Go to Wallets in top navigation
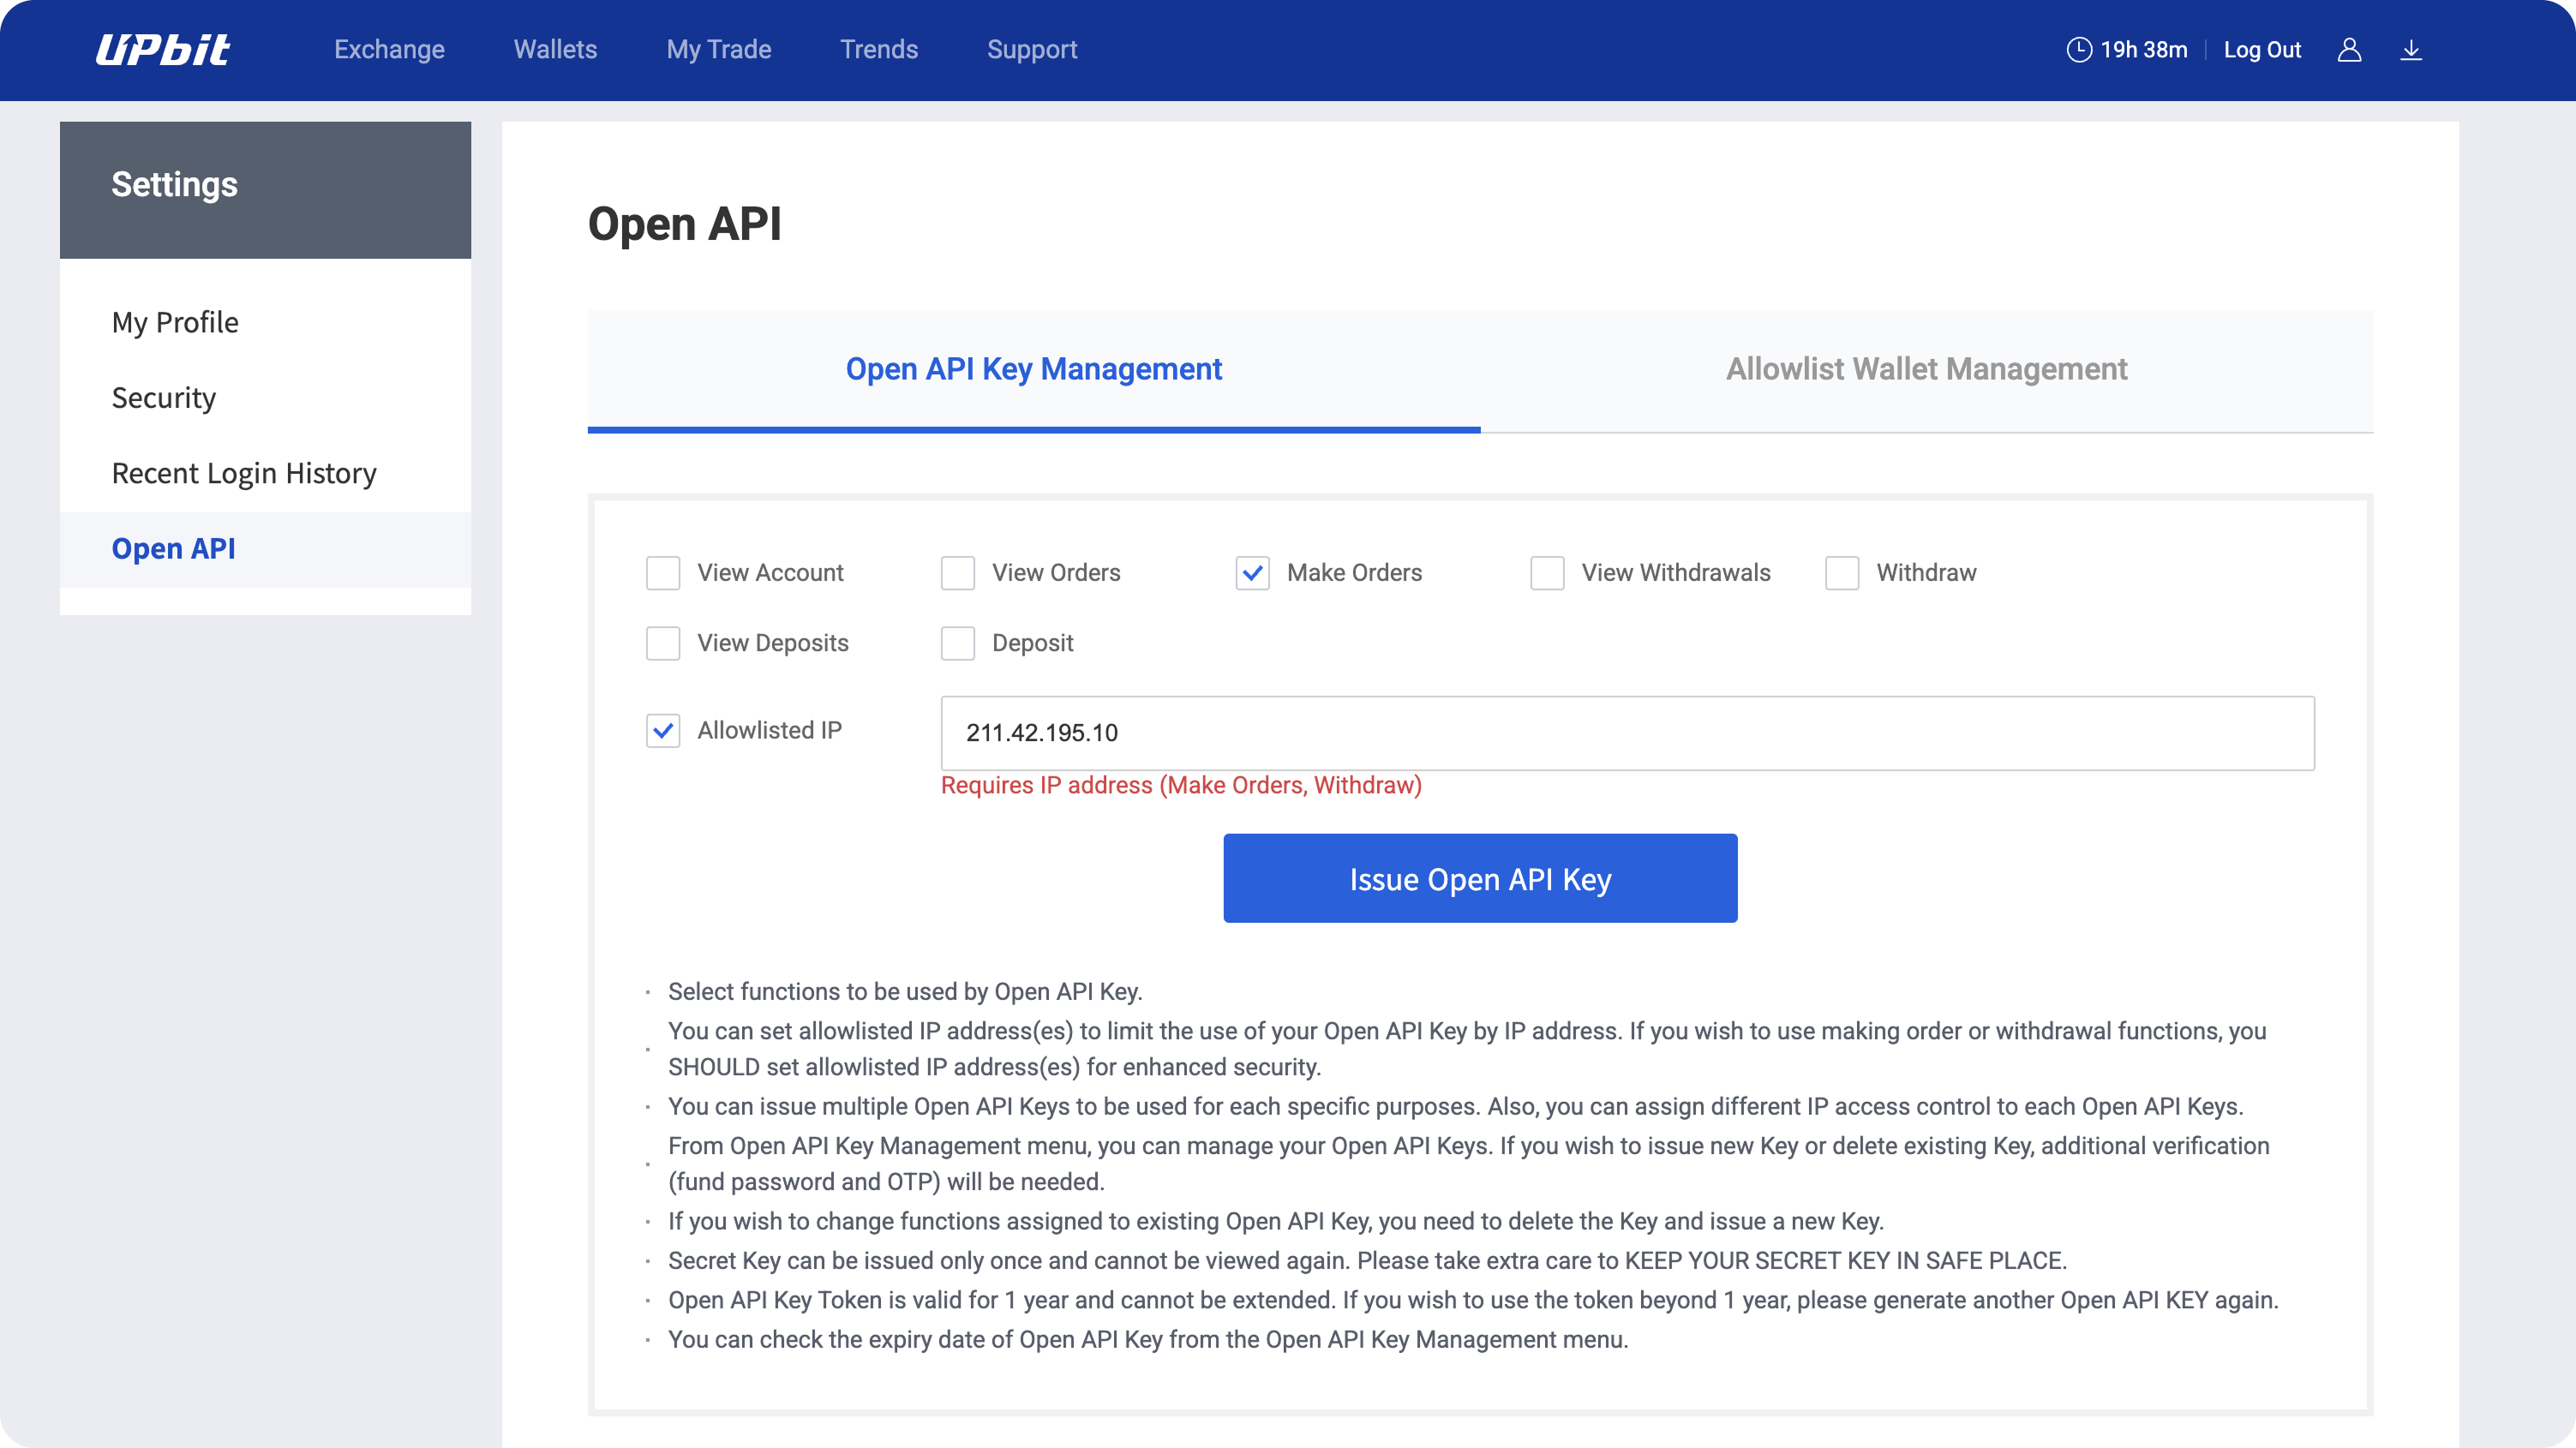 pyautogui.click(x=555, y=50)
